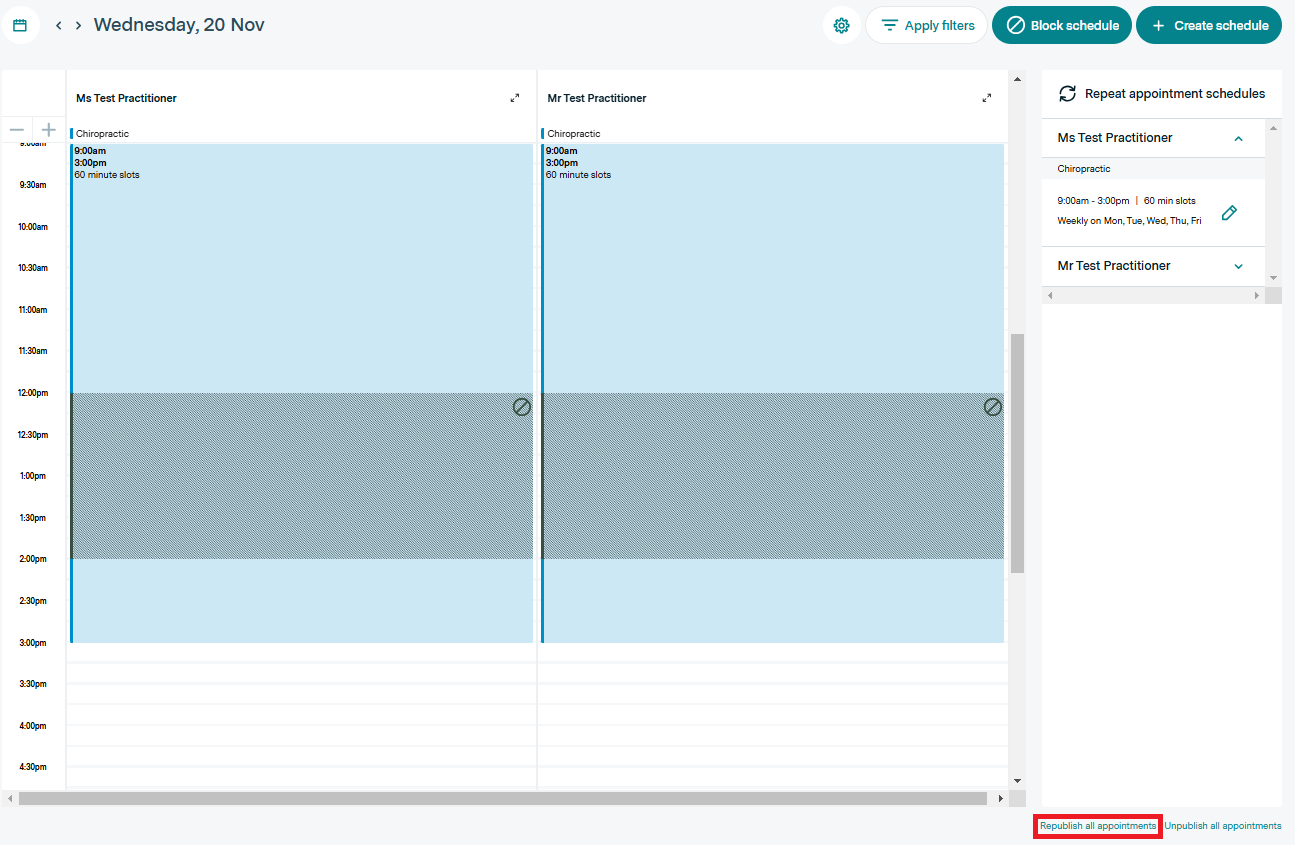
Task: Click Republish all appointments link
Action: click(1097, 826)
